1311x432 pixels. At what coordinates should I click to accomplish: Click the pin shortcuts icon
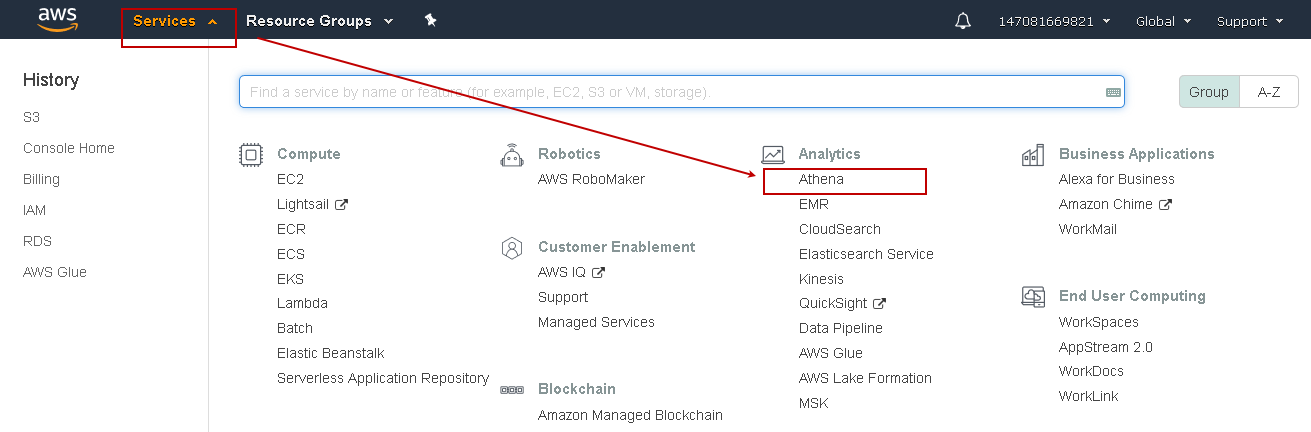431,20
